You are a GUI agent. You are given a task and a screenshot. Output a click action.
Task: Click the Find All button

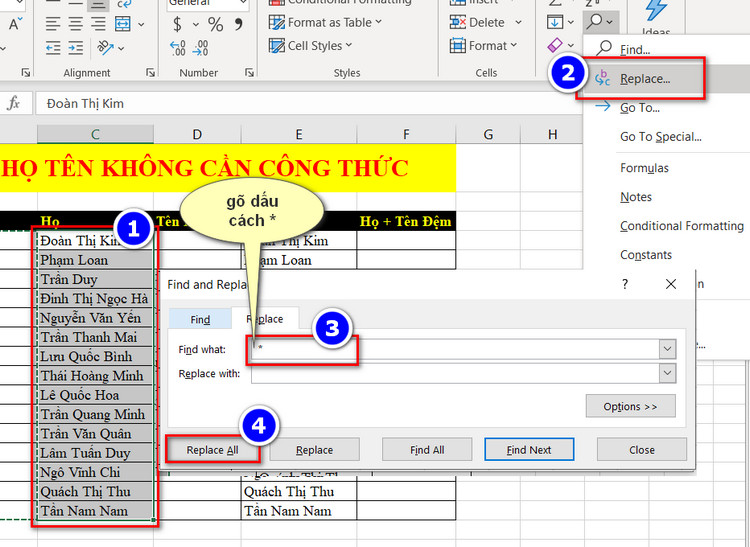[x=427, y=449]
